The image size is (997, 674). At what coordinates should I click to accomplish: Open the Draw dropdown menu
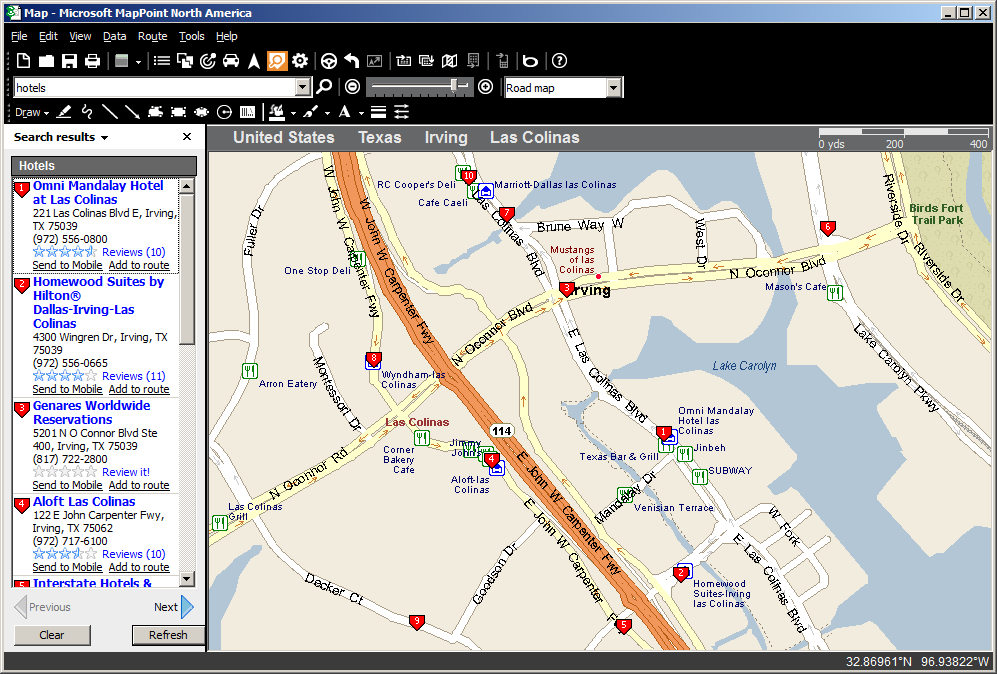pos(32,112)
